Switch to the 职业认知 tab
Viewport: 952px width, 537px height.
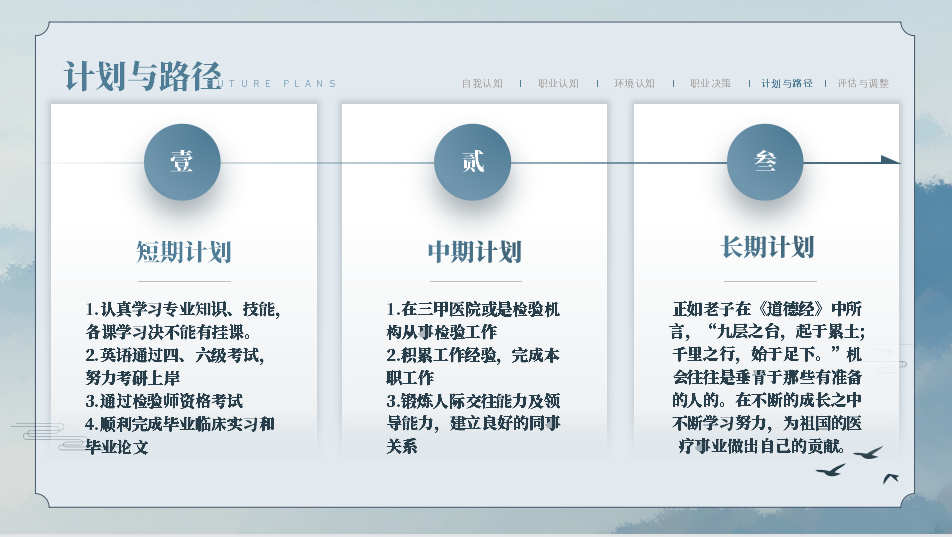point(558,84)
